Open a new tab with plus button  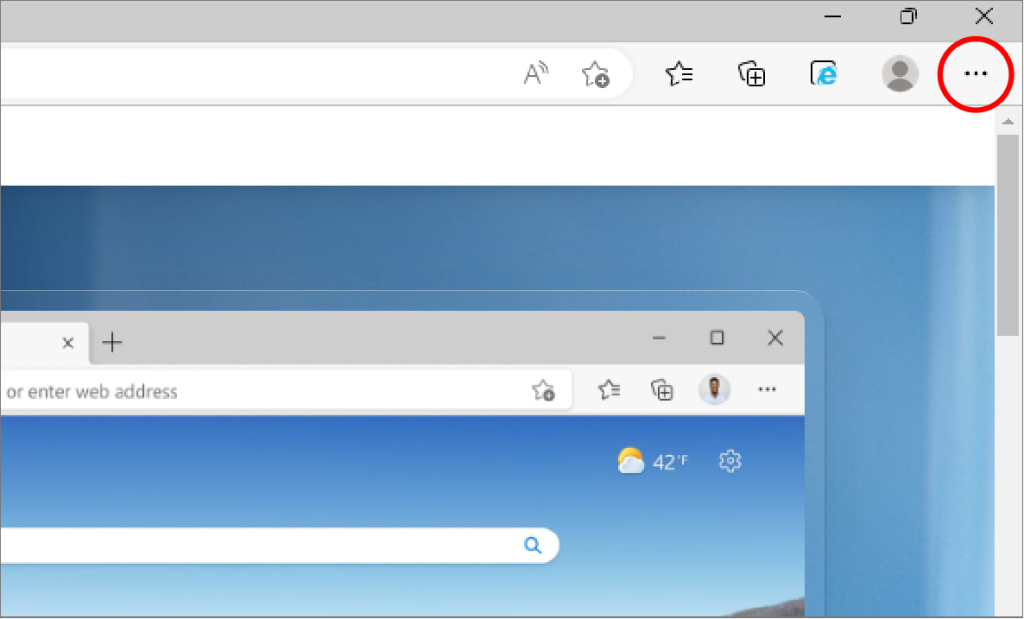[112, 342]
